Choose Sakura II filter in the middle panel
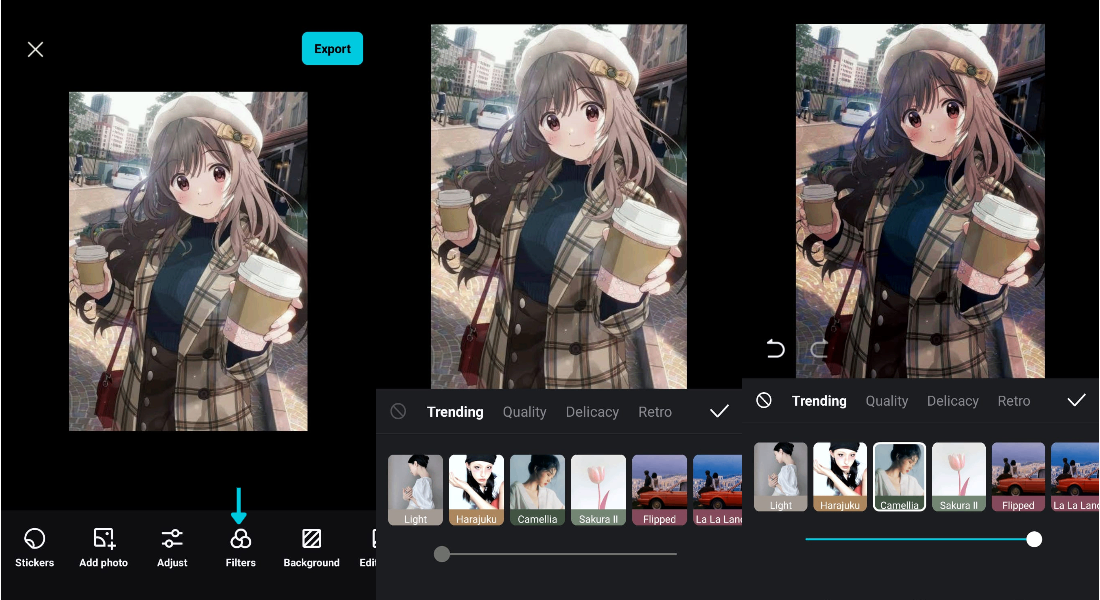Viewport: 1100px width, 600px height. [x=598, y=490]
